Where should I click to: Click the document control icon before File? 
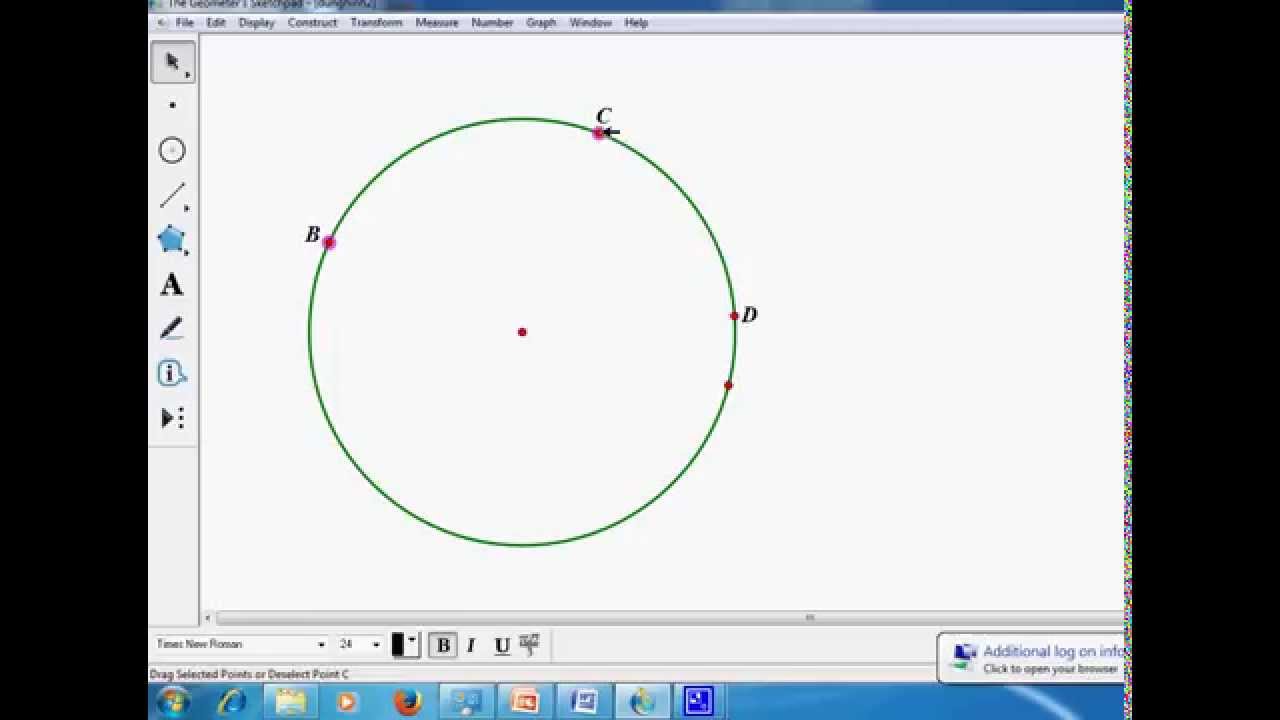[x=162, y=23]
